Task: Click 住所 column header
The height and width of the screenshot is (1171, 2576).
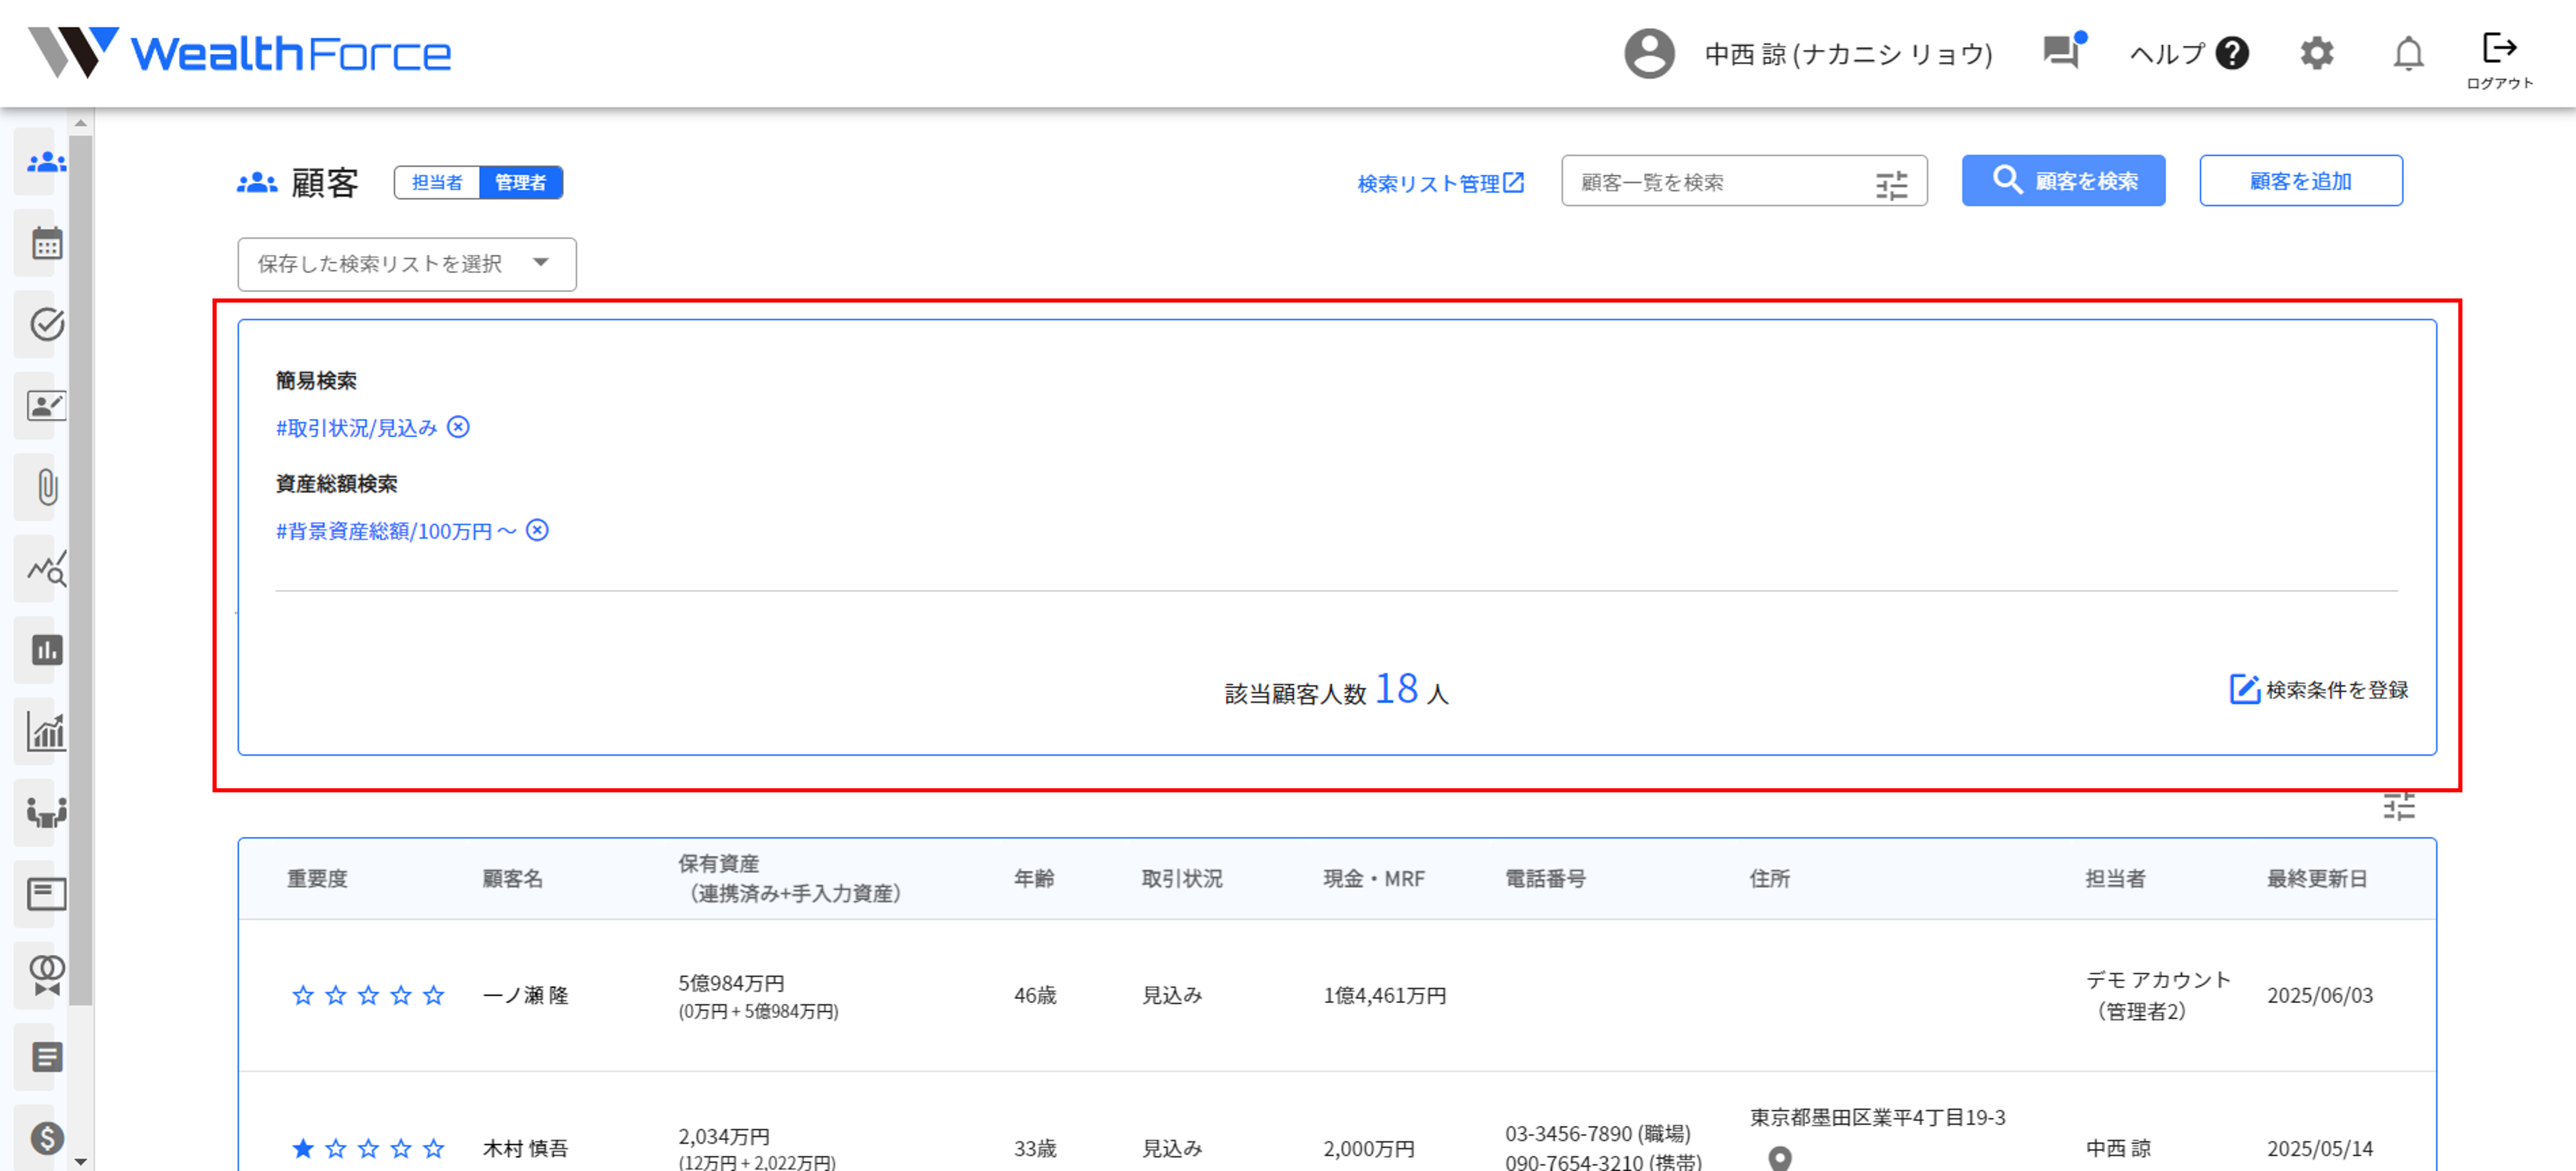Action: coord(1769,878)
